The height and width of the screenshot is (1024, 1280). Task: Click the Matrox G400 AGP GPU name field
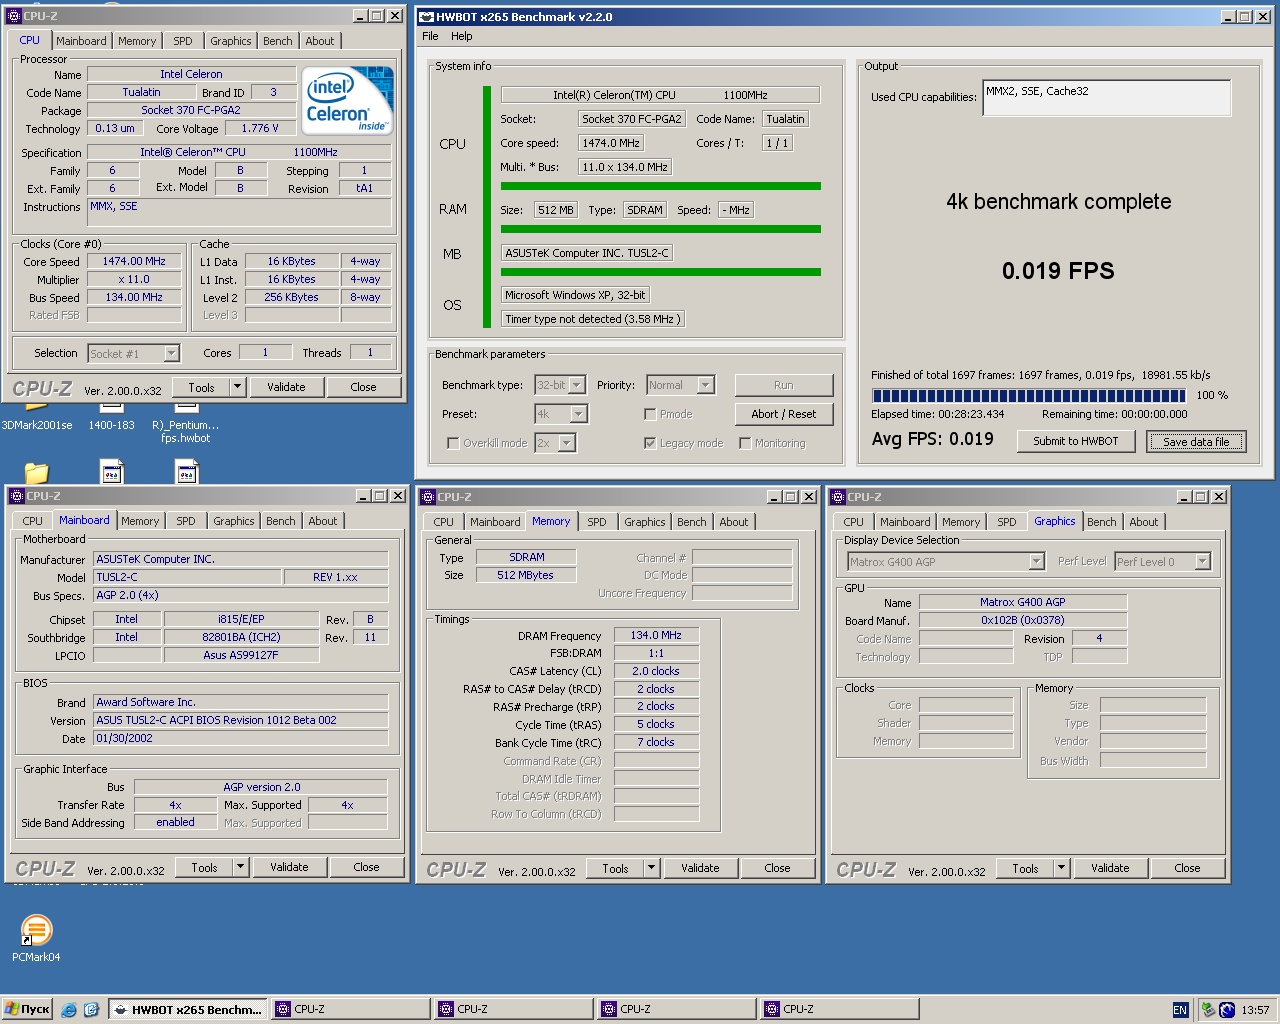1023,602
